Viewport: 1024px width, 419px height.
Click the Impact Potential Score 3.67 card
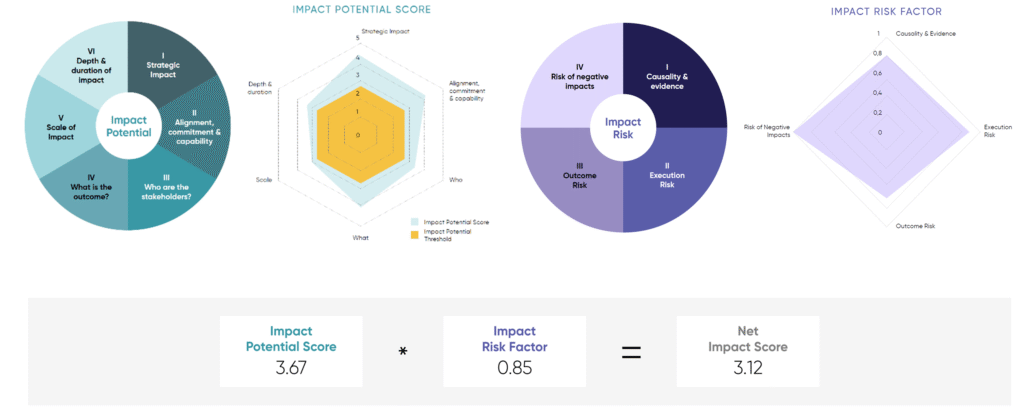tap(290, 351)
